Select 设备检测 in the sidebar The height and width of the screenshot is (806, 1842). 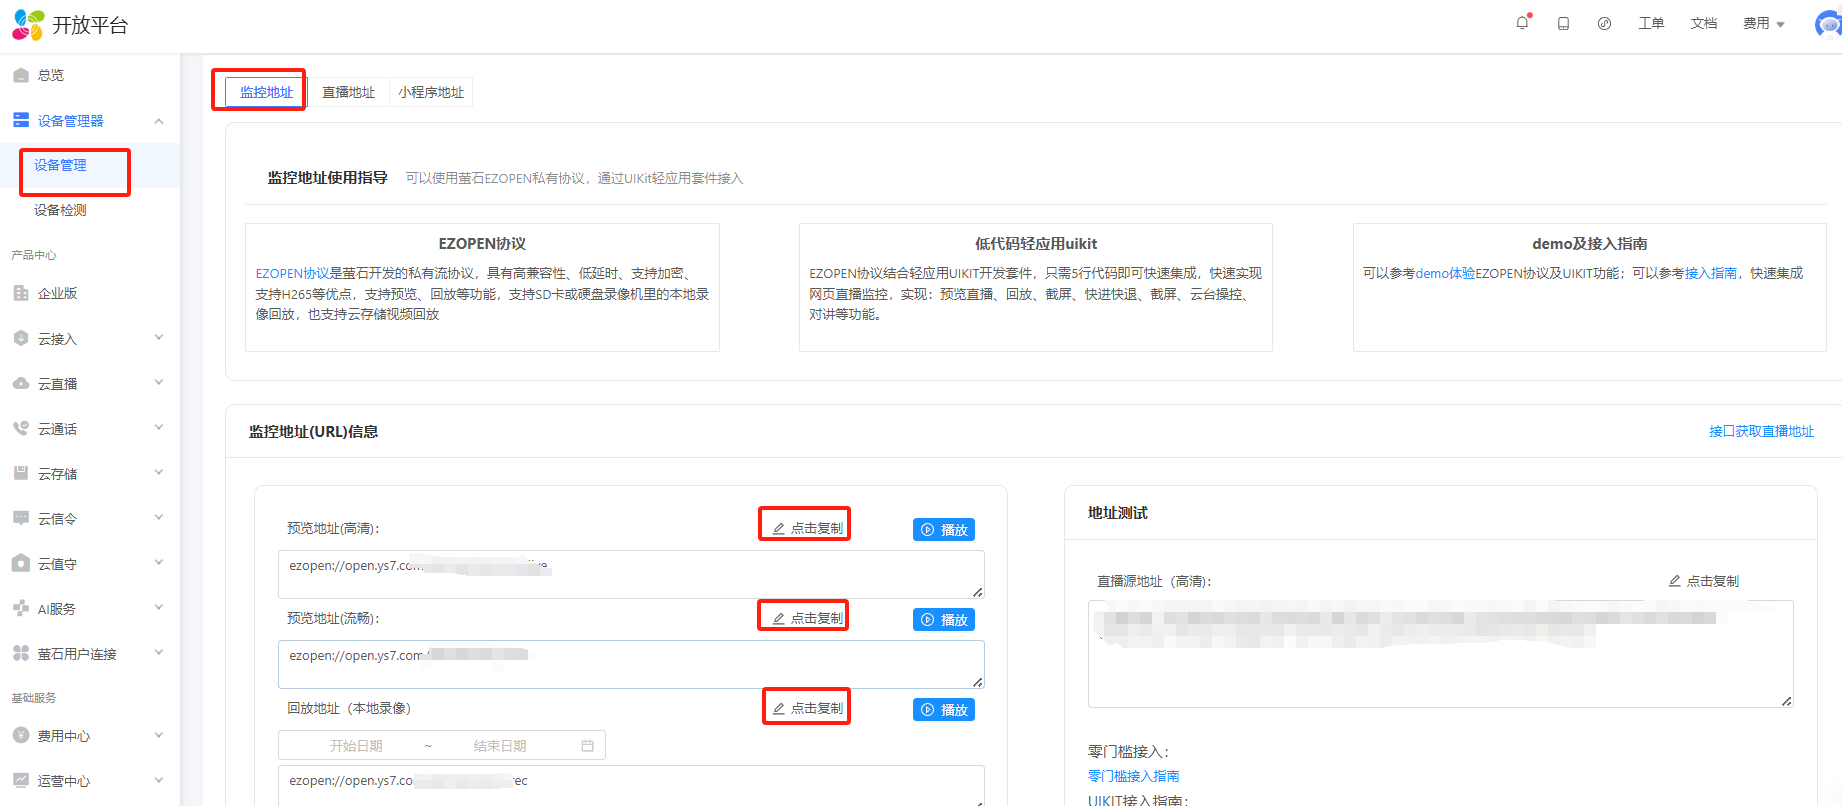tap(60, 210)
